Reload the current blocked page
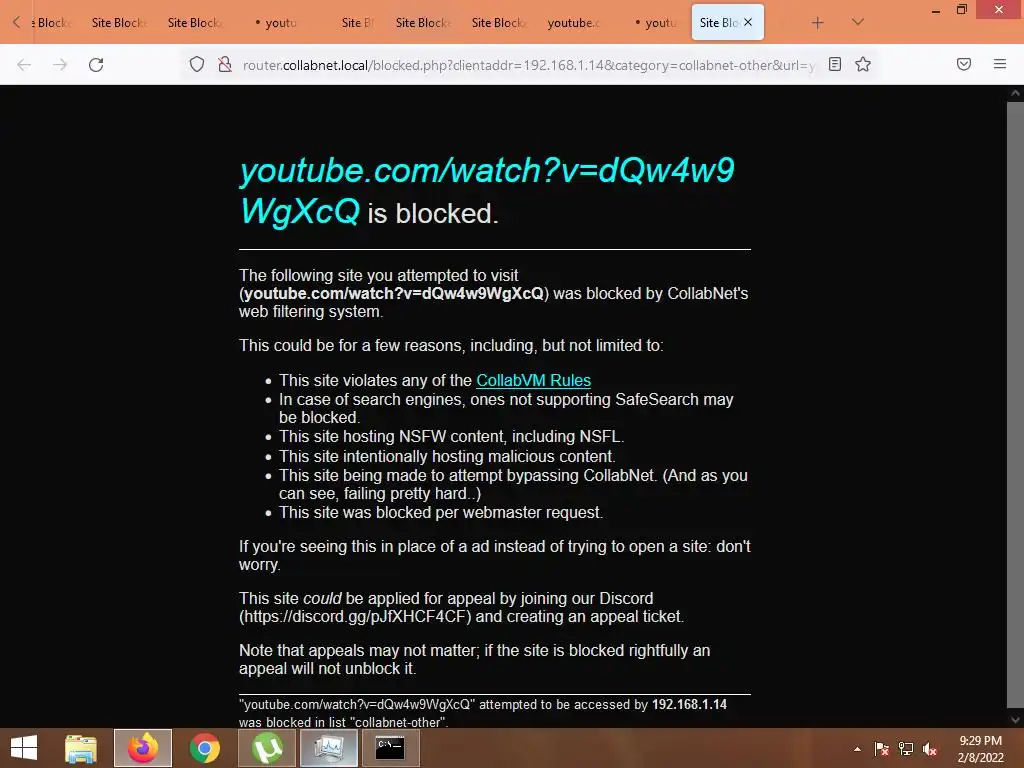The image size is (1024, 768). [96, 65]
